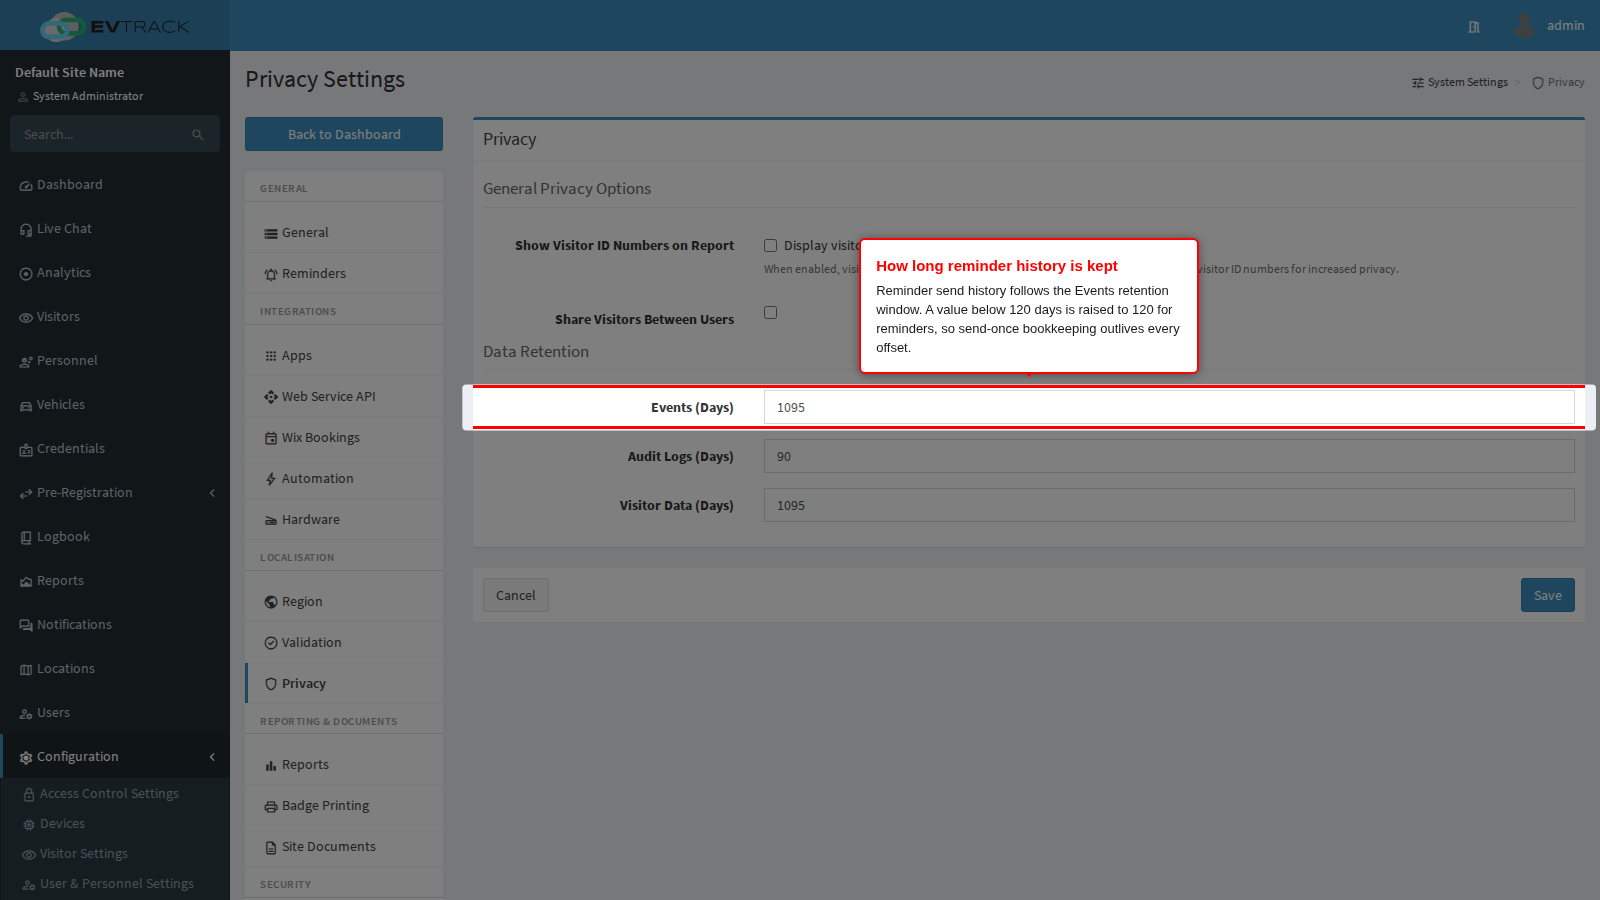The height and width of the screenshot is (900, 1600).
Task: Open Hardware settings item
Action: (x=344, y=520)
